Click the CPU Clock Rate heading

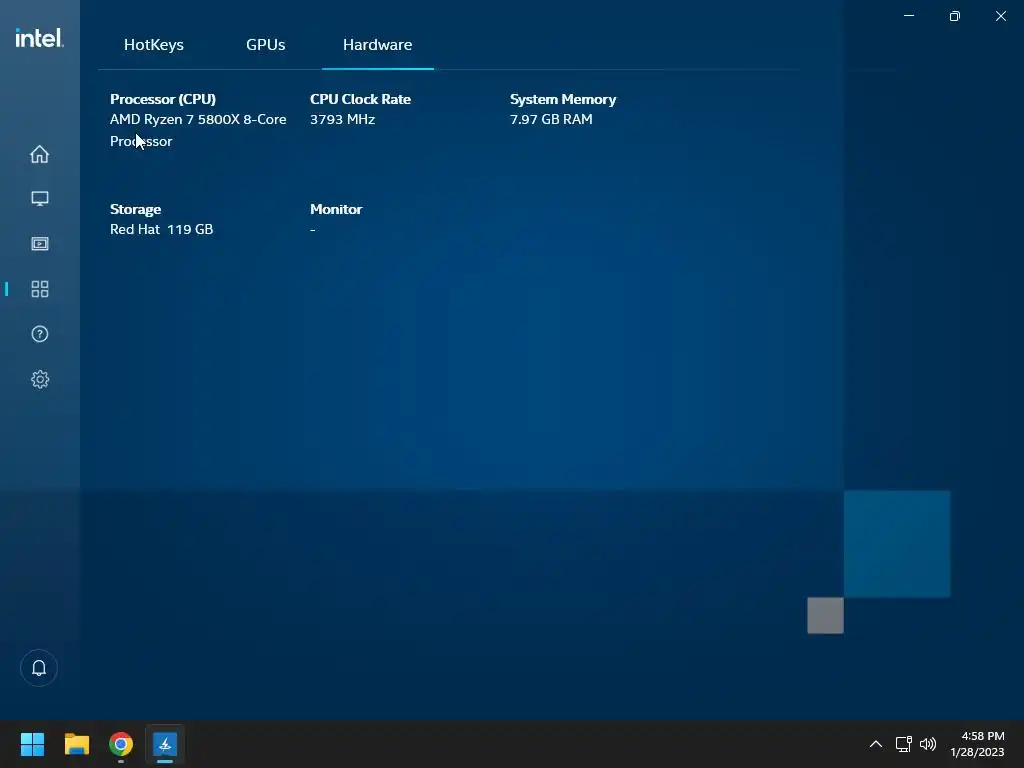(x=360, y=99)
